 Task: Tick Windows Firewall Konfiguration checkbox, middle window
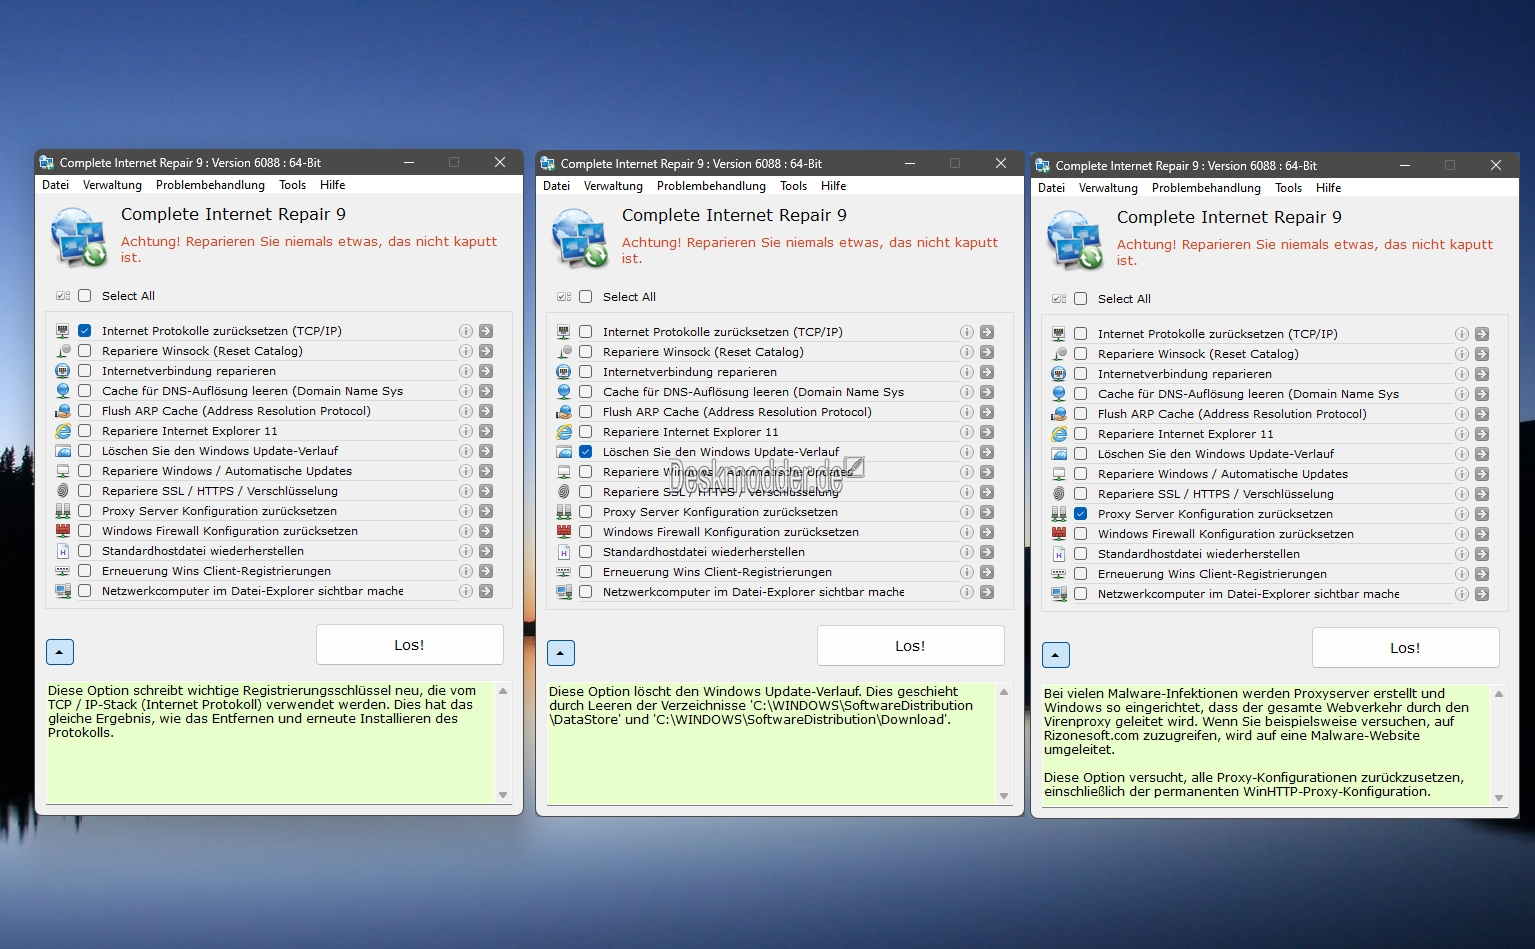click(586, 532)
